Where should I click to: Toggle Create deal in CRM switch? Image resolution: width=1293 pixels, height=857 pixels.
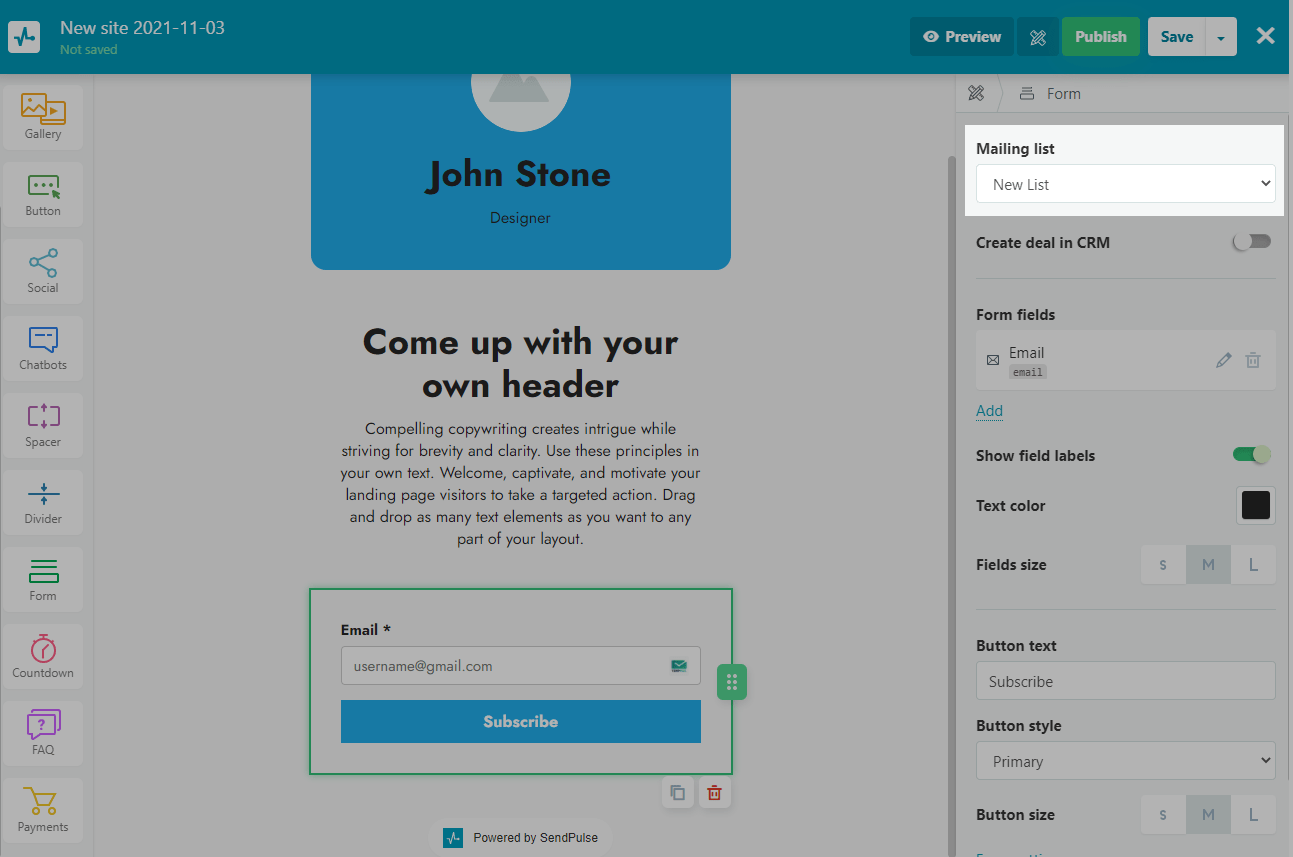pyautogui.click(x=1251, y=242)
